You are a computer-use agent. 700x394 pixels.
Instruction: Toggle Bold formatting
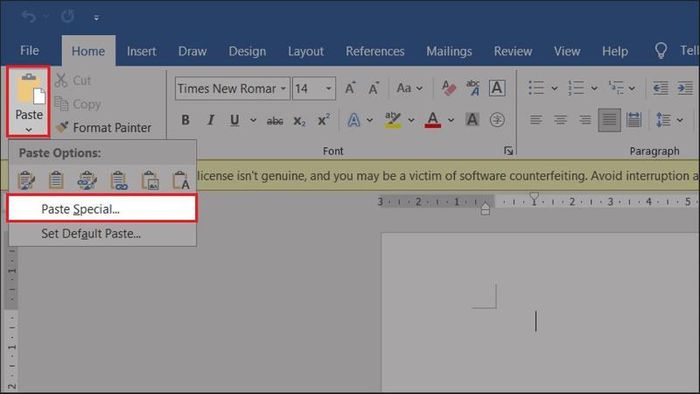185,120
